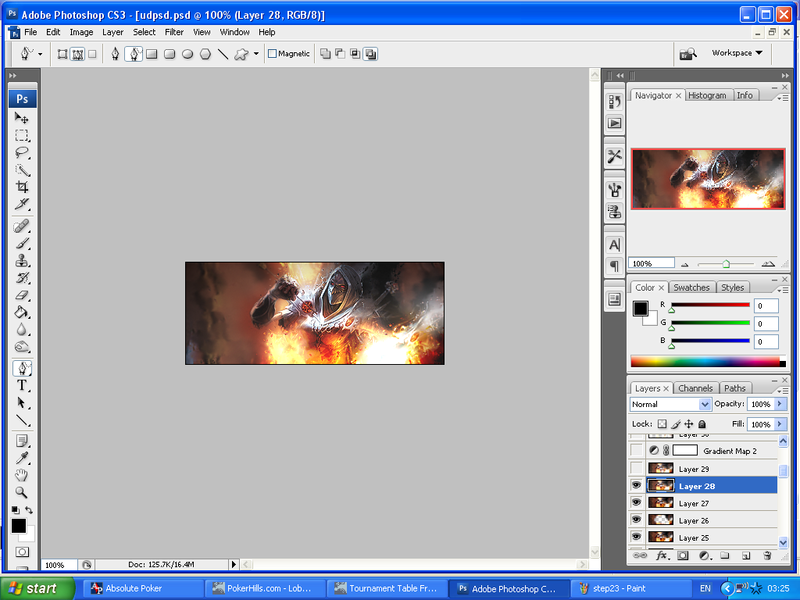This screenshot has height=600, width=800.
Task: Open the Select menu
Action: [144, 32]
